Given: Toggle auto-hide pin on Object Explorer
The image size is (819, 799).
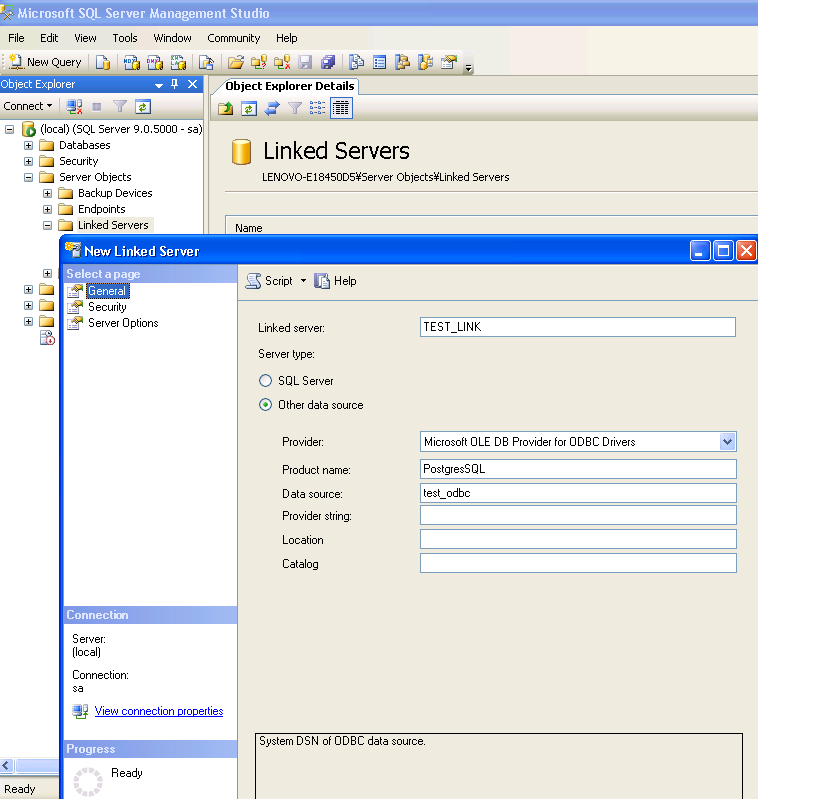Looking at the screenshot, I should 175,84.
